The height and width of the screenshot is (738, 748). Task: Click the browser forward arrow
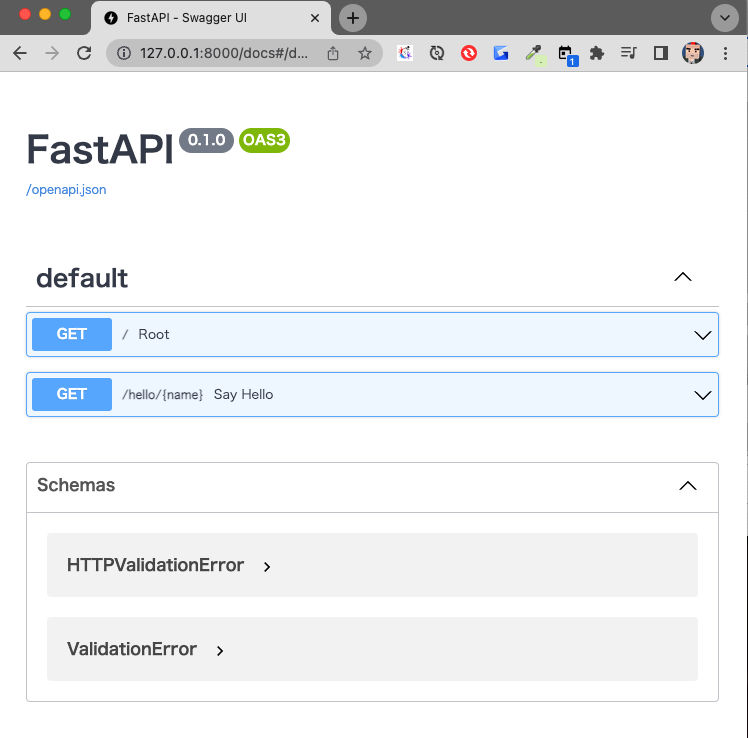[52, 53]
